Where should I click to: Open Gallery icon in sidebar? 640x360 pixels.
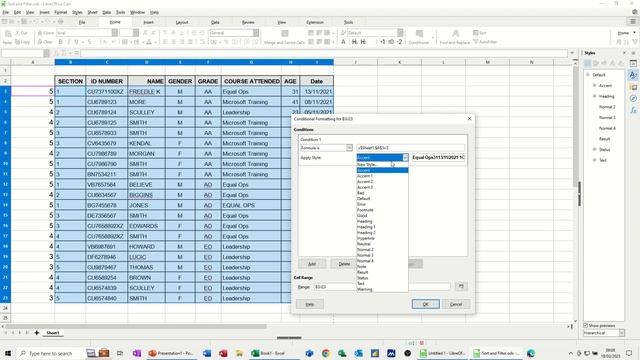point(633,87)
